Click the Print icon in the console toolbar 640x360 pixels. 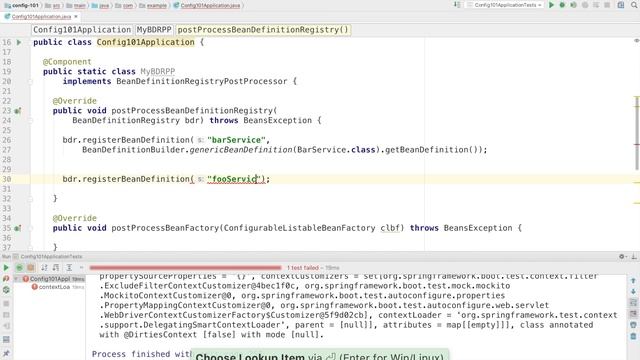tap(633, 325)
